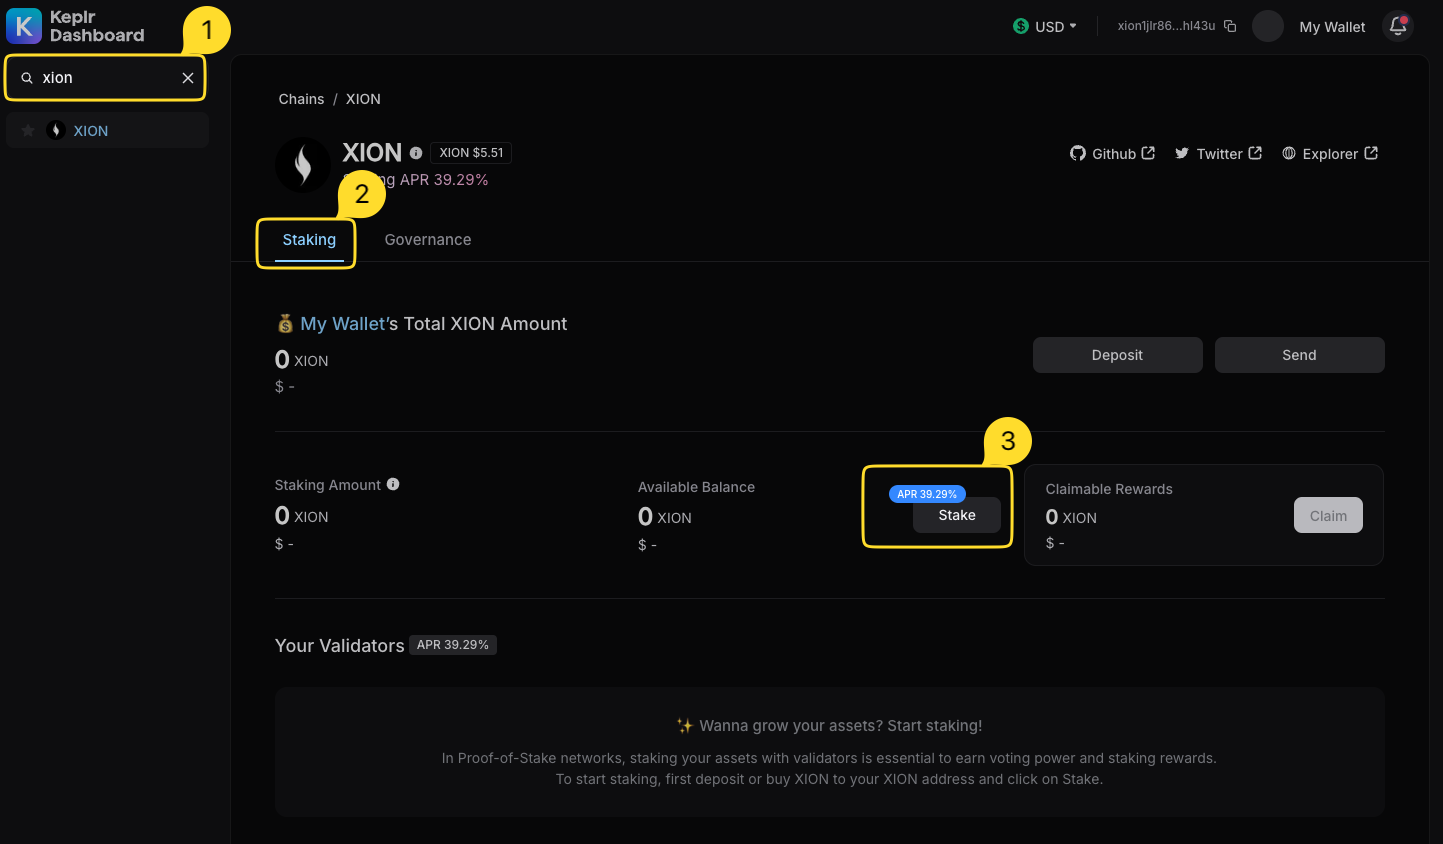Click the Send button
Viewport: 1443px width, 844px height.
tap(1299, 354)
